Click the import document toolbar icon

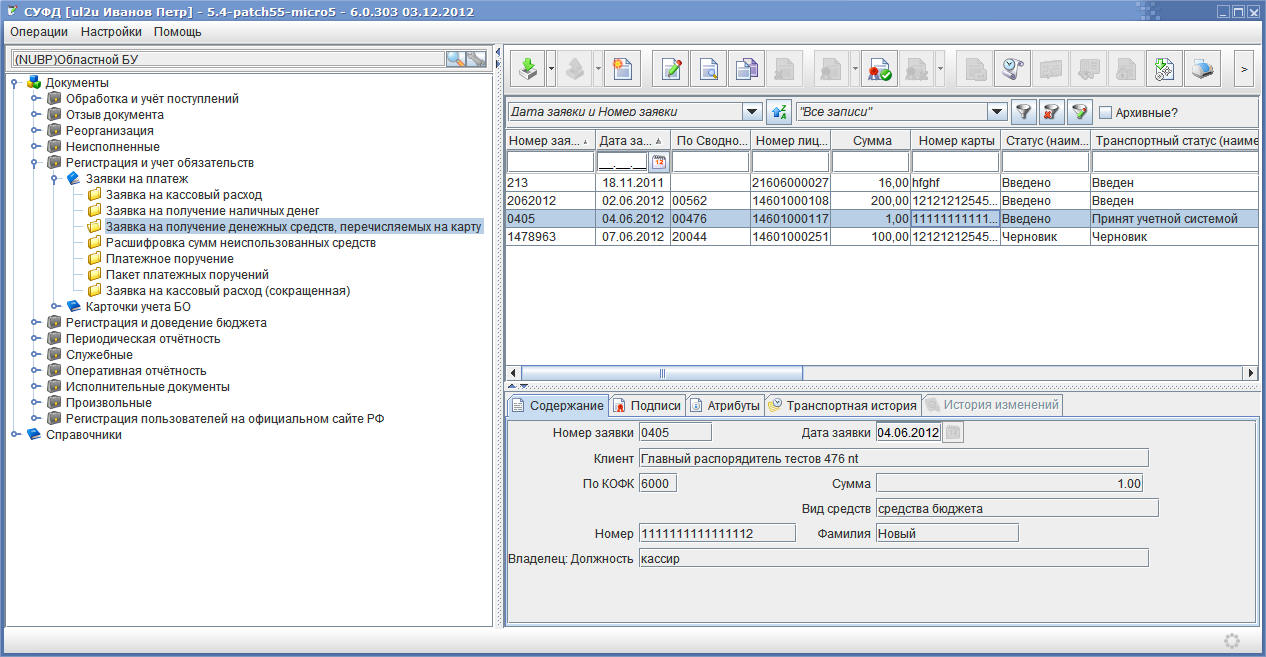[529, 69]
